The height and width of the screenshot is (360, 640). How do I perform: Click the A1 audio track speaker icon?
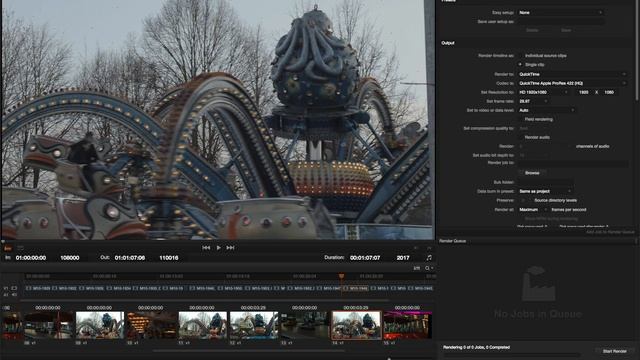click(14, 294)
